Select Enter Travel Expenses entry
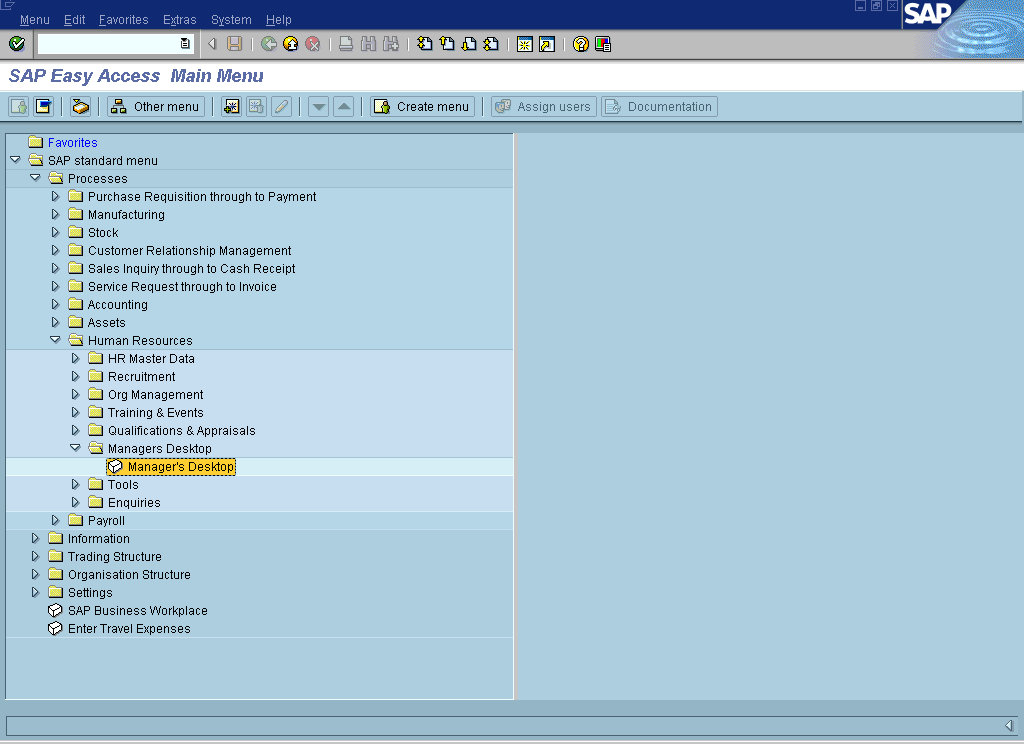Image resolution: width=1024 pixels, height=744 pixels. [x=129, y=628]
